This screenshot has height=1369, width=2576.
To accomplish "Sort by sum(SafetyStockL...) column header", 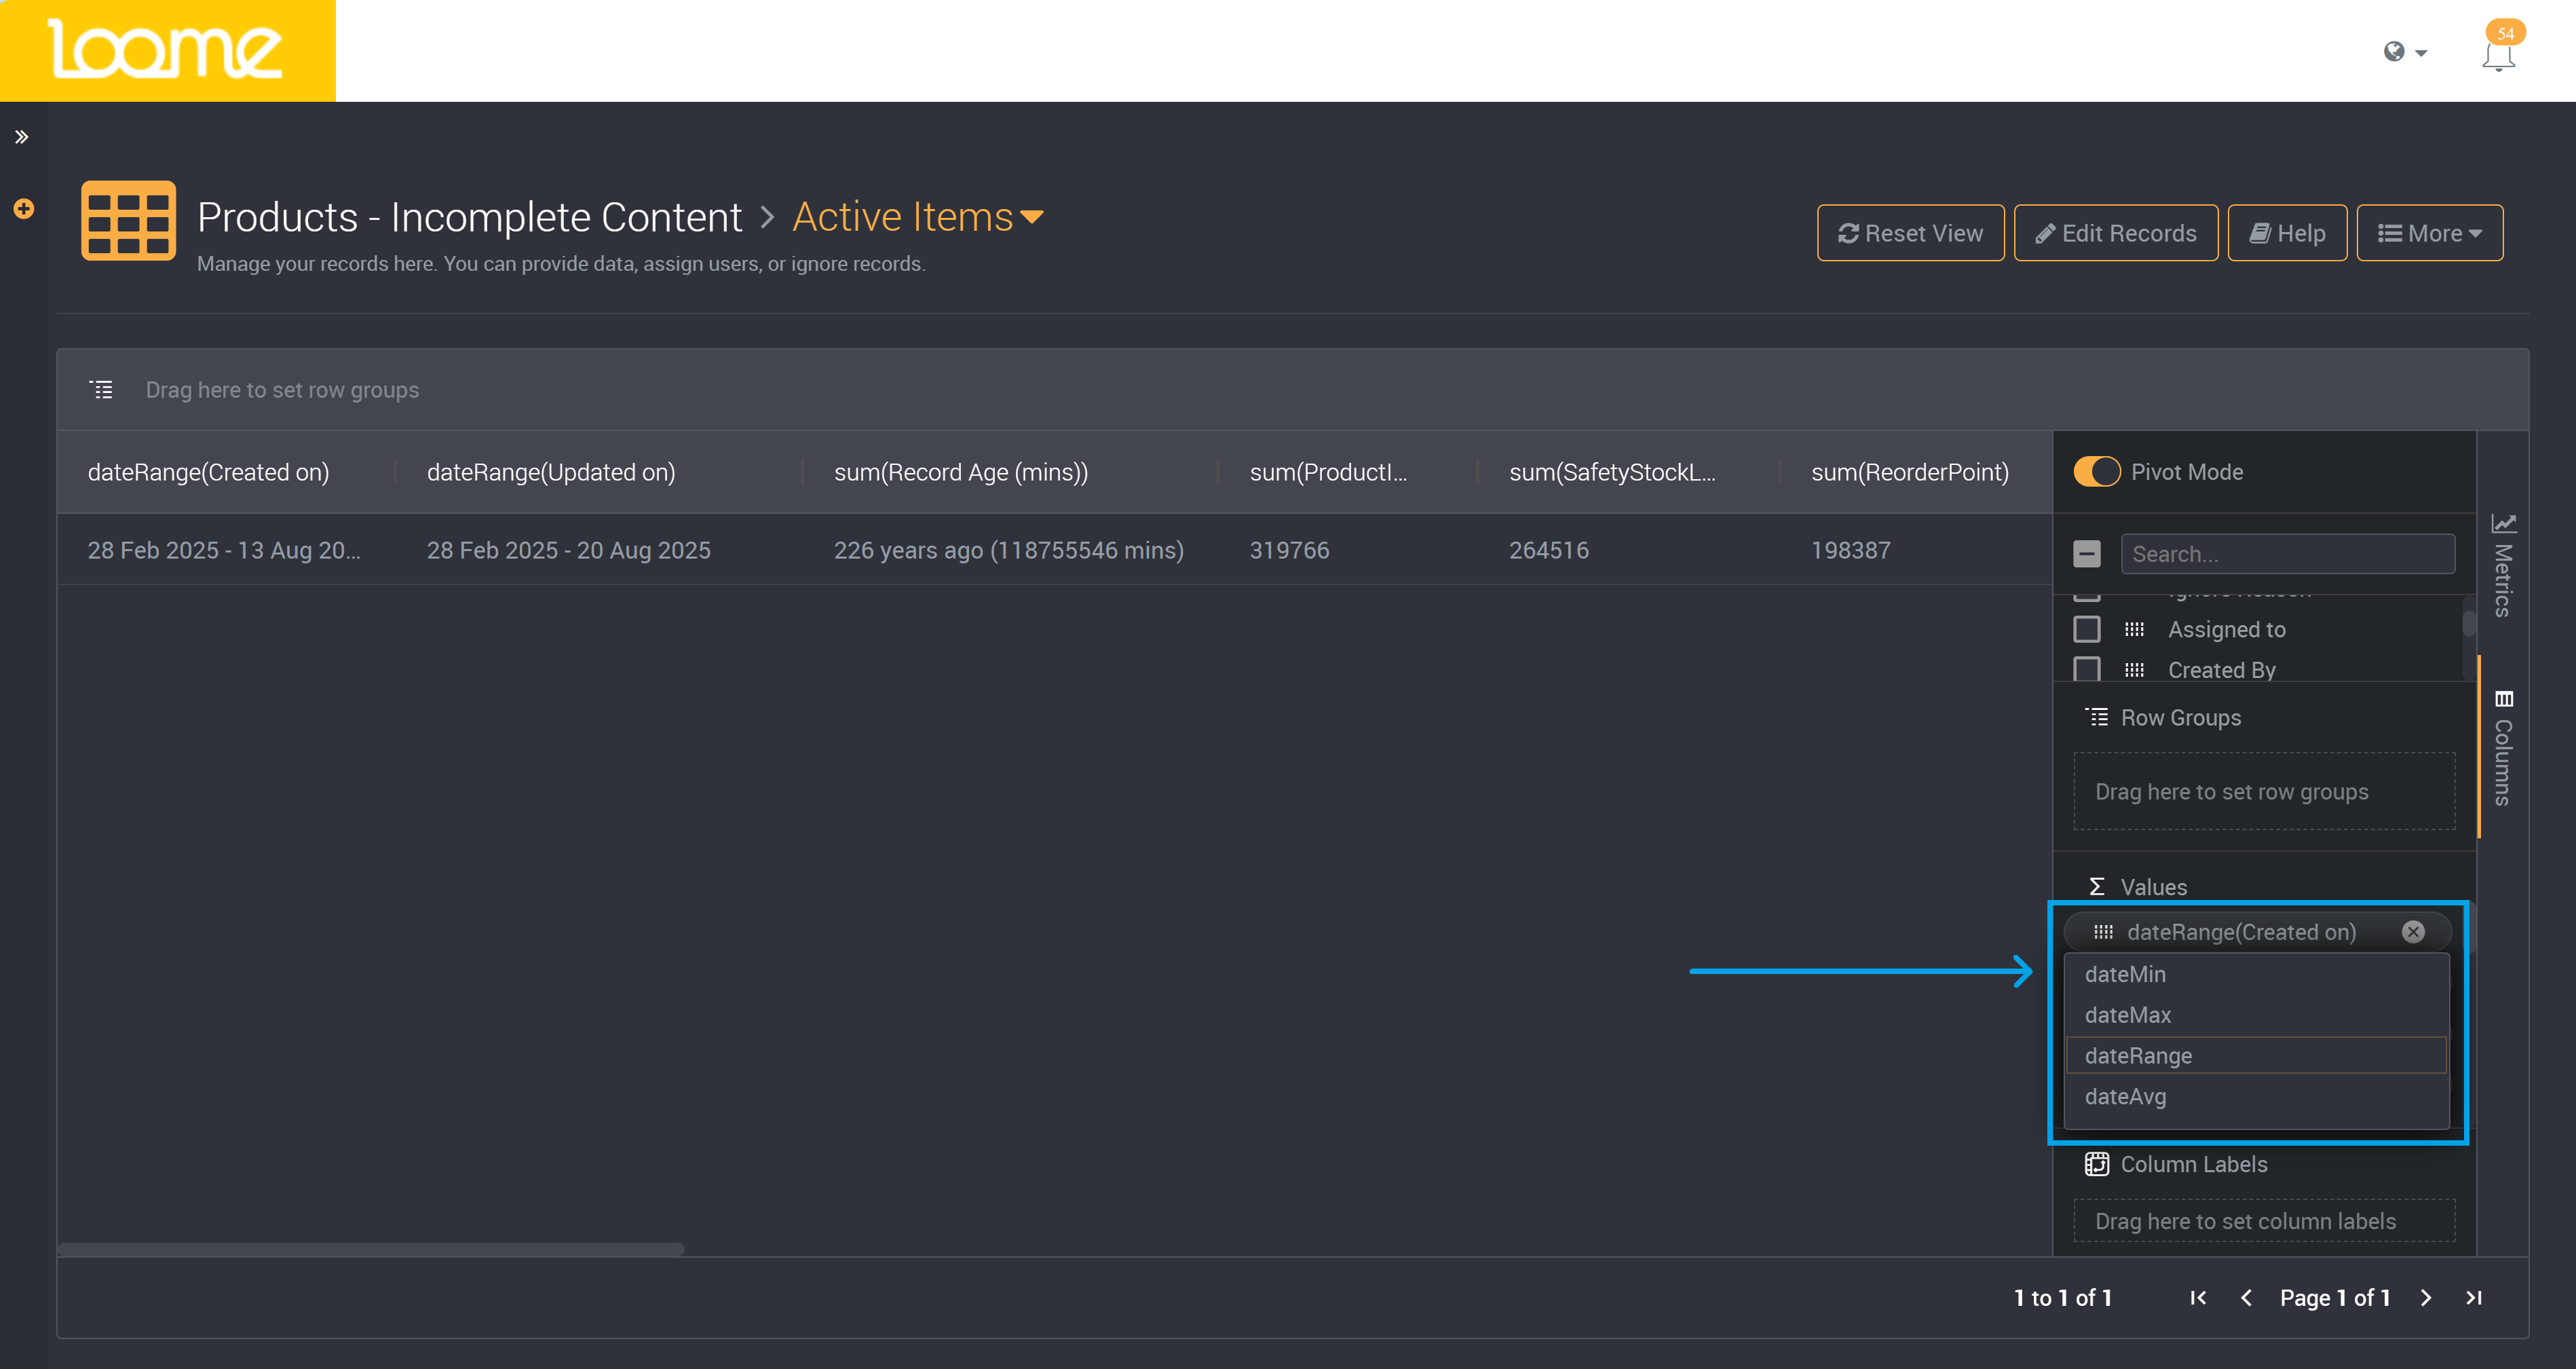I will [x=1612, y=472].
